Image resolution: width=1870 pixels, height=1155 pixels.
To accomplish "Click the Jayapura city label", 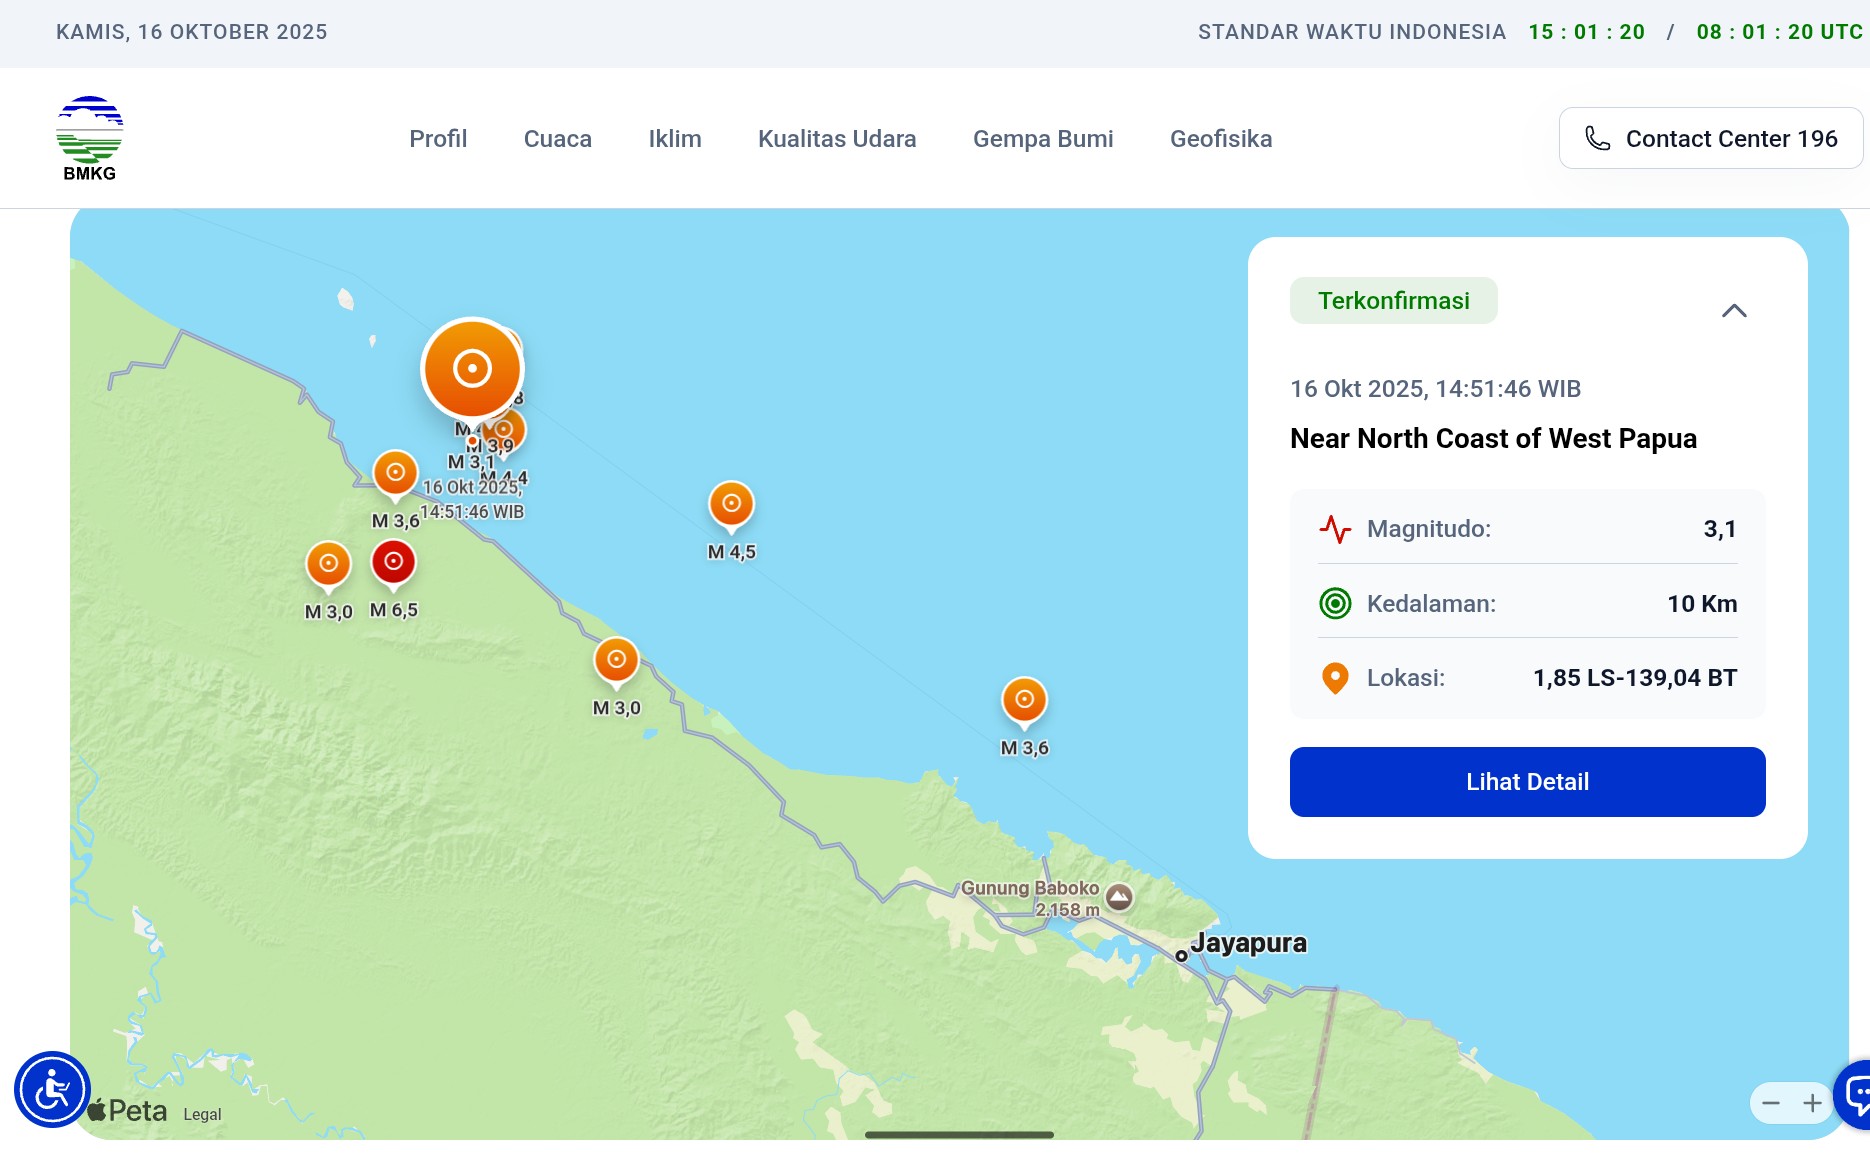I will click(1247, 943).
